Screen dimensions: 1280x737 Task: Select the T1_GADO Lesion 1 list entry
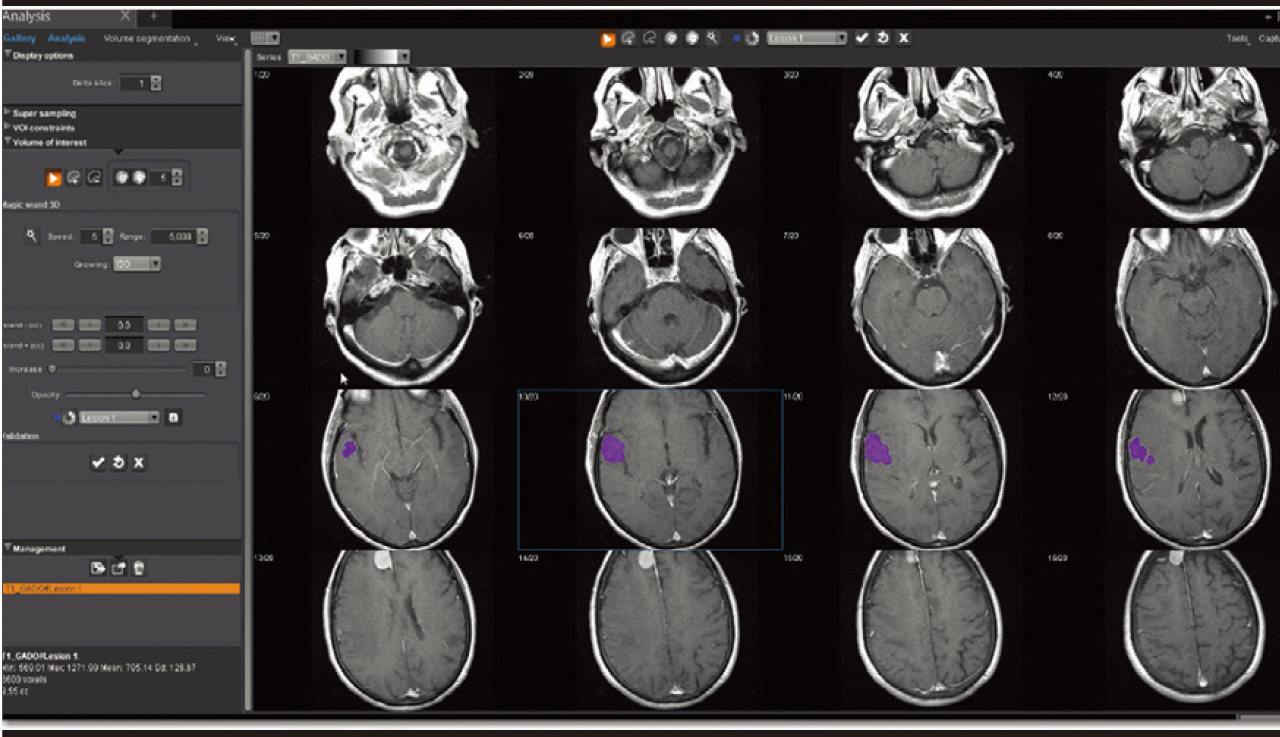point(121,589)
